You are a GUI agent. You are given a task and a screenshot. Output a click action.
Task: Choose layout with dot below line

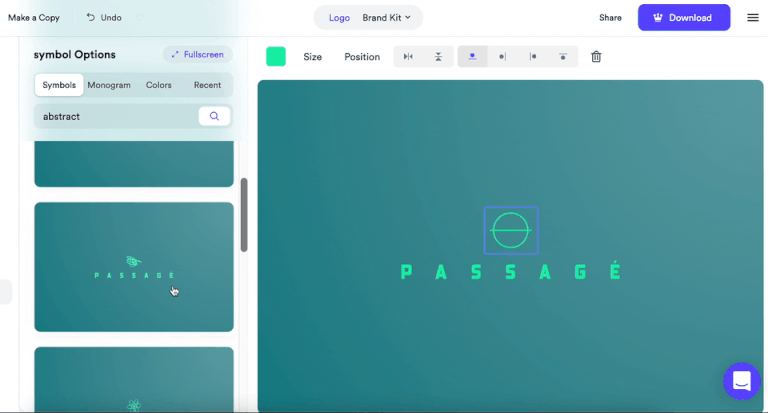click(563, 57)
